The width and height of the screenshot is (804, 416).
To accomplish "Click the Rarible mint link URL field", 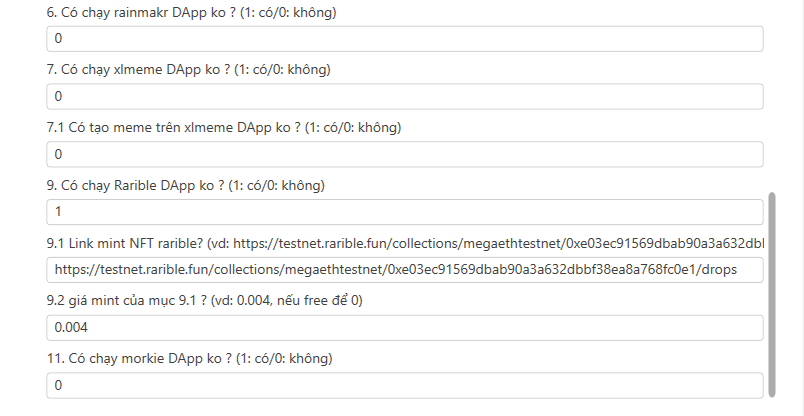I will click(405, 270).
